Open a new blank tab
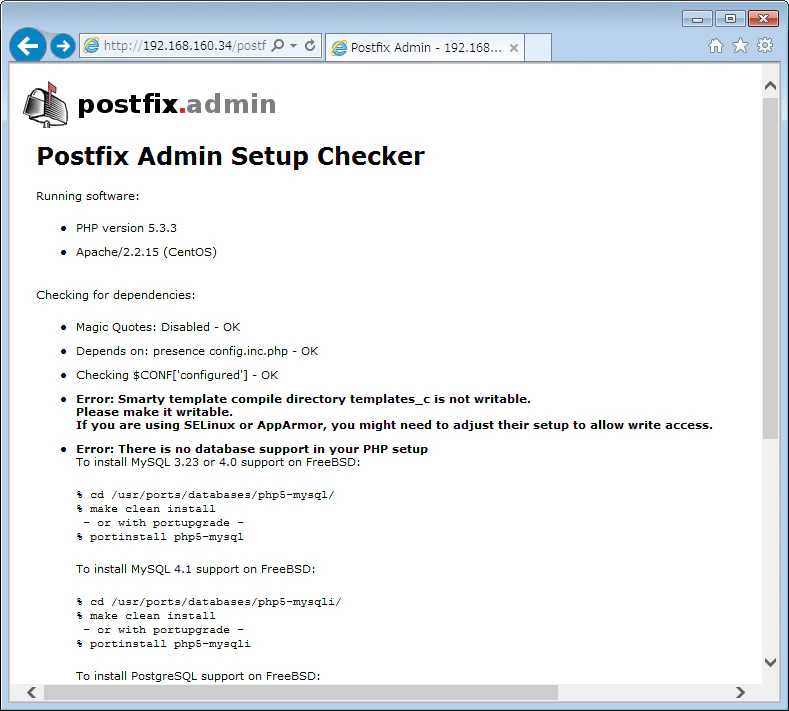Image resolution: width=789 pixels, height=711 pixels. (x=538, y=48)
